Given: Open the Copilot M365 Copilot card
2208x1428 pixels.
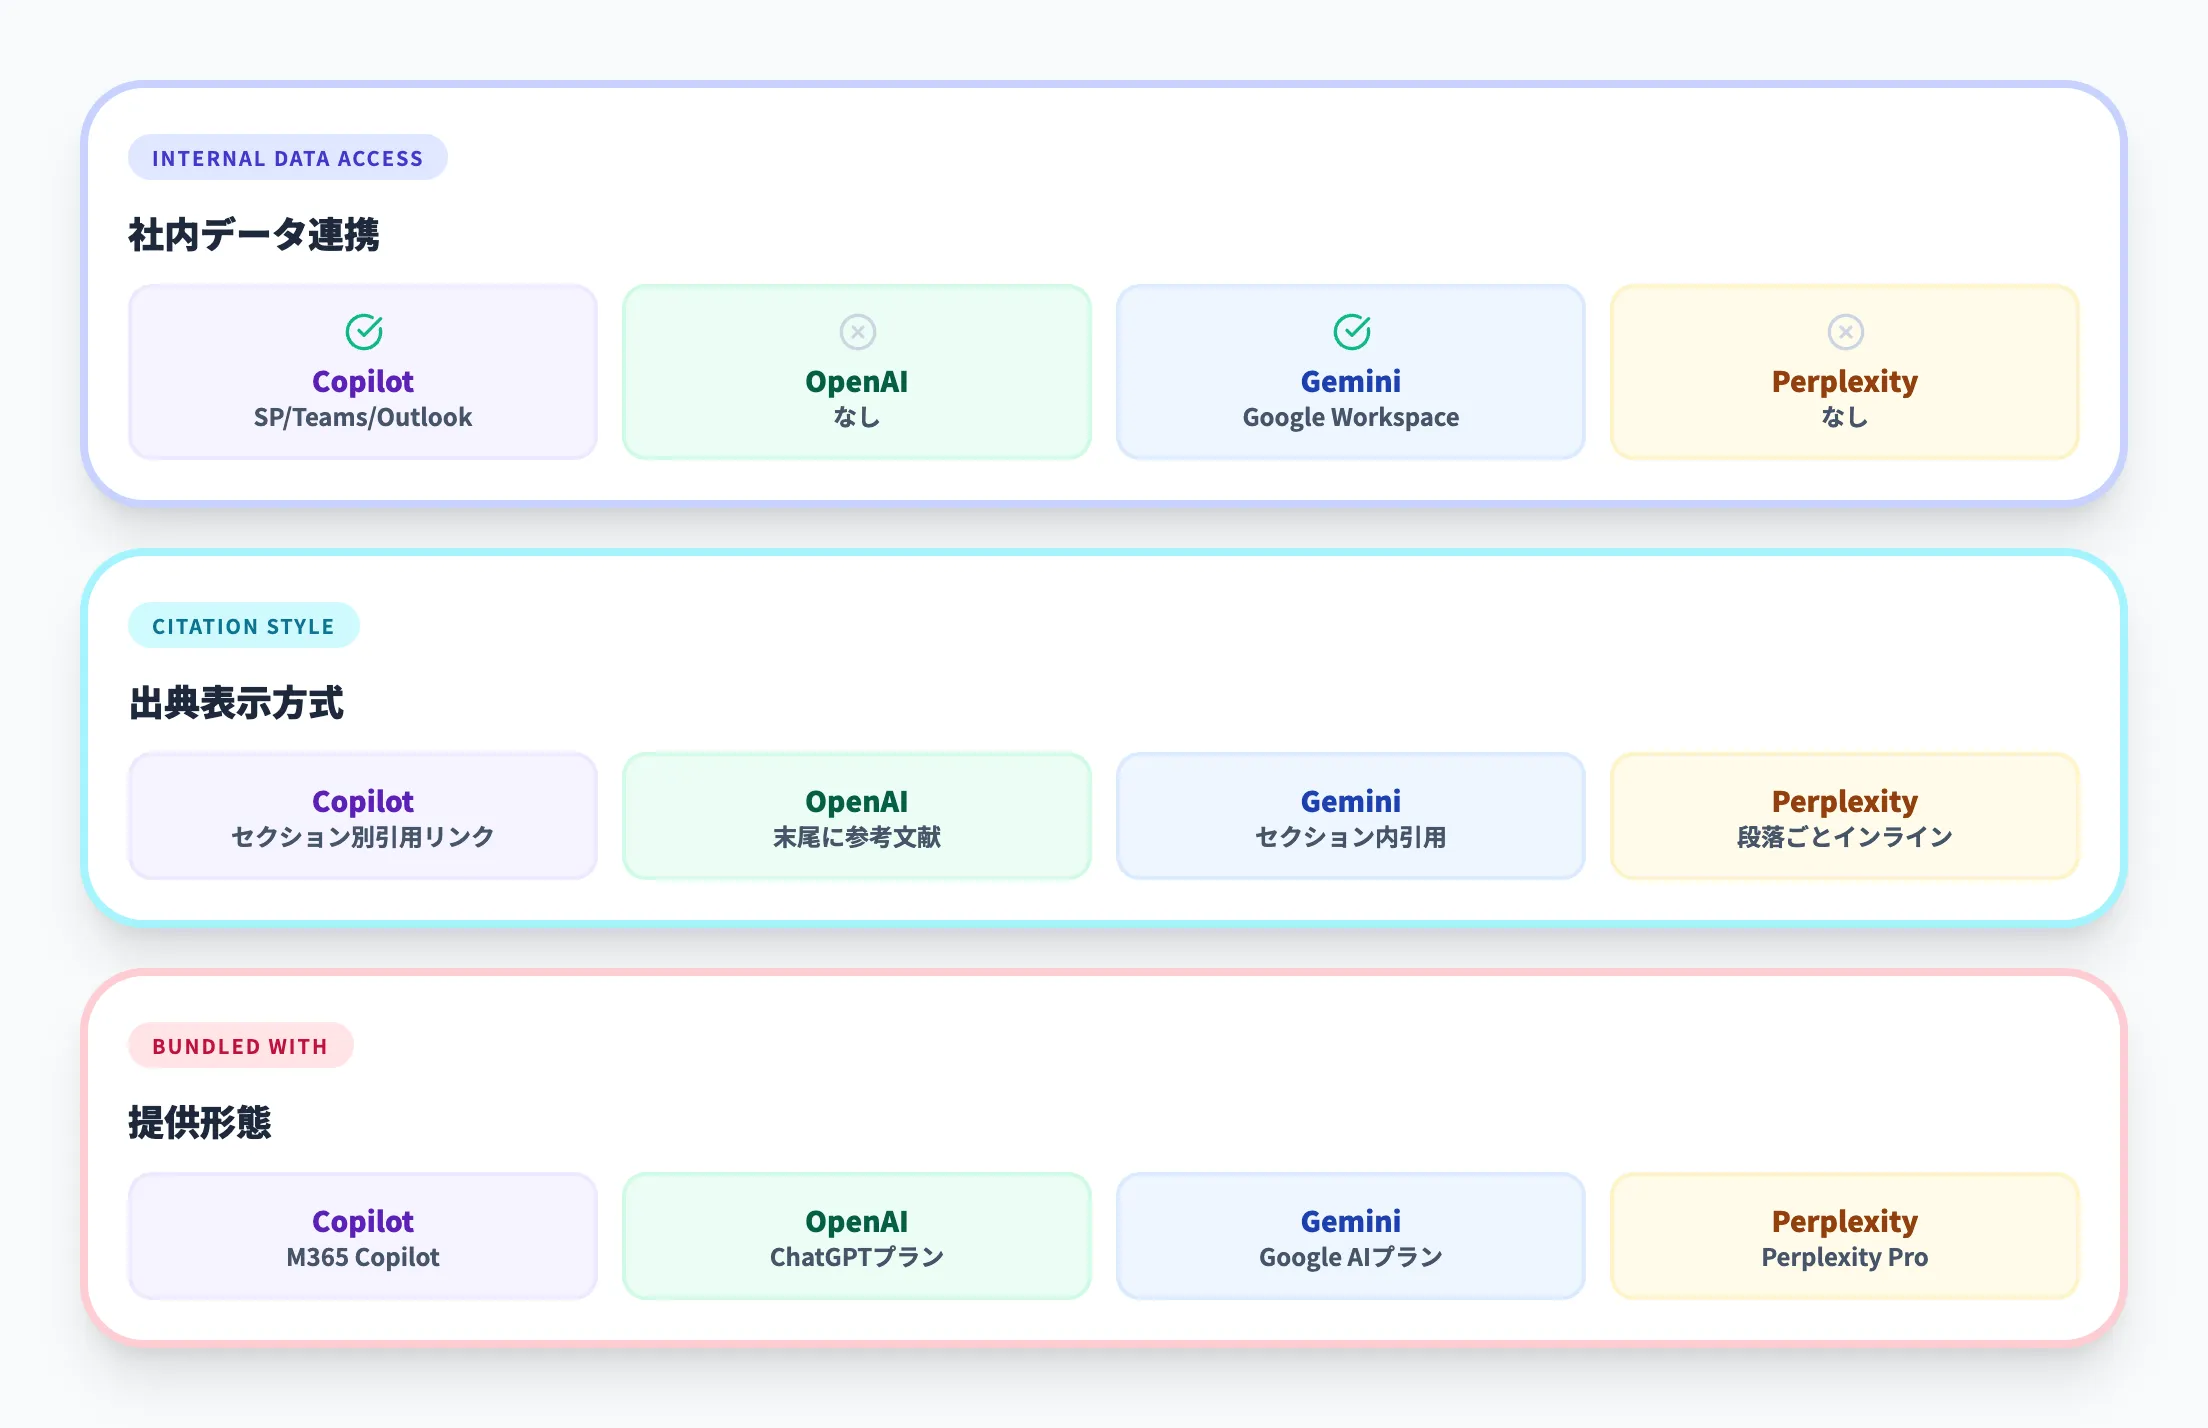Looking at the screenshot, I should point(363,1237).
